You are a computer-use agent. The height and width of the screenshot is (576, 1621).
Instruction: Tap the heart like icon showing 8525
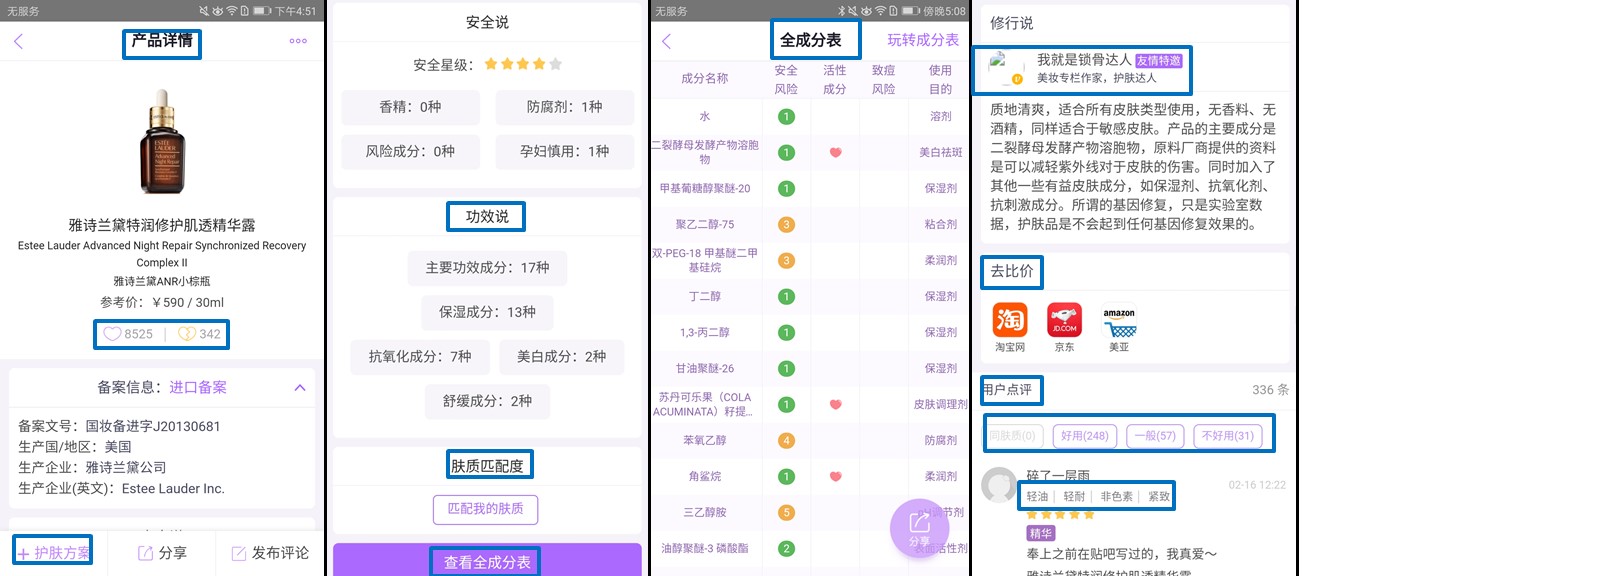pyautogui.click(x=113, y=334)
